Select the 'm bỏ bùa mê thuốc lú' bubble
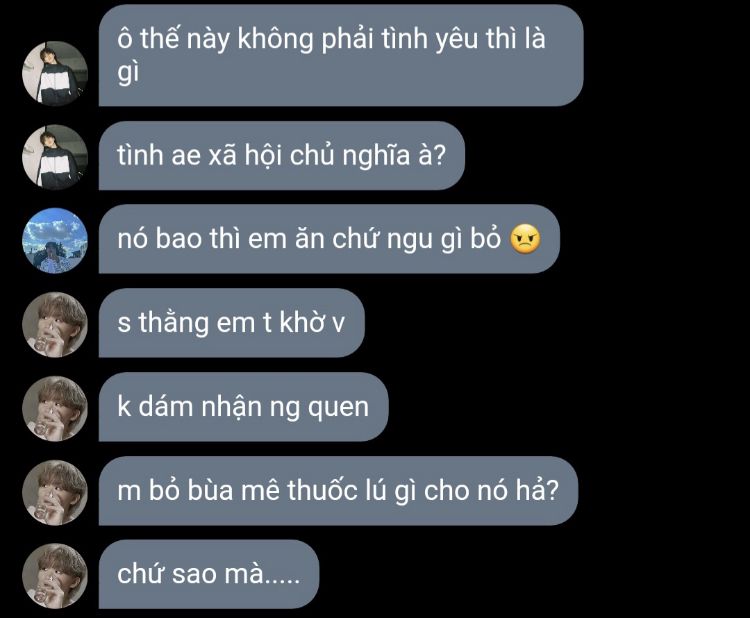This screenshot has height=618, width=750. pos(338,491)
